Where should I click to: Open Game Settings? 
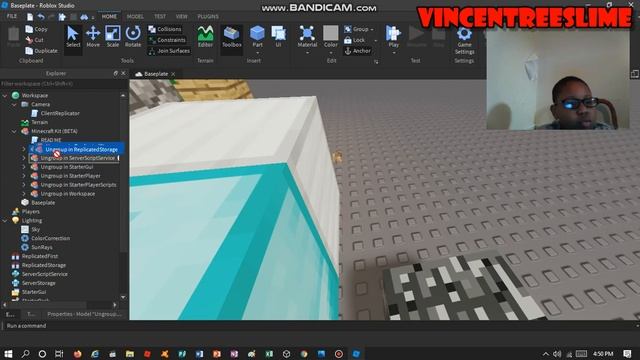464,40
